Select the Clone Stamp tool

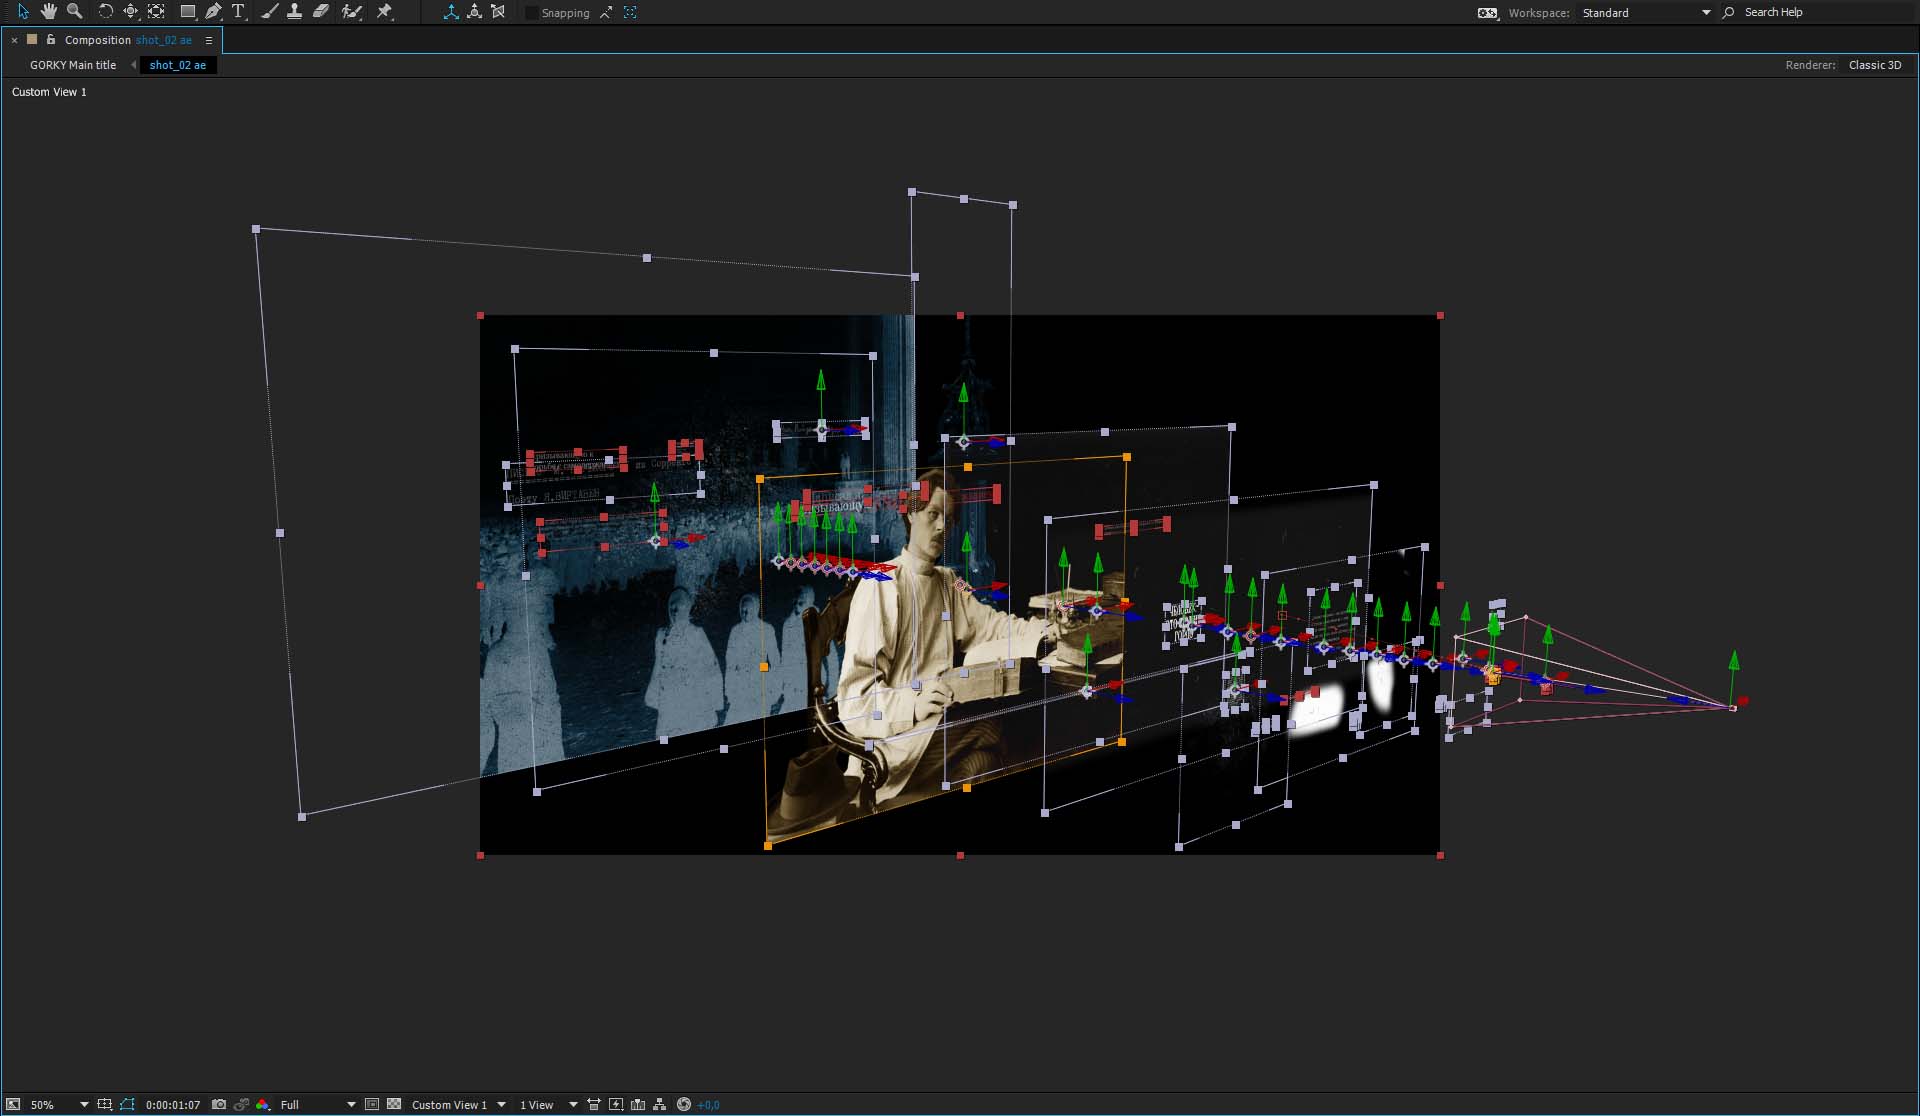(294, 12)
